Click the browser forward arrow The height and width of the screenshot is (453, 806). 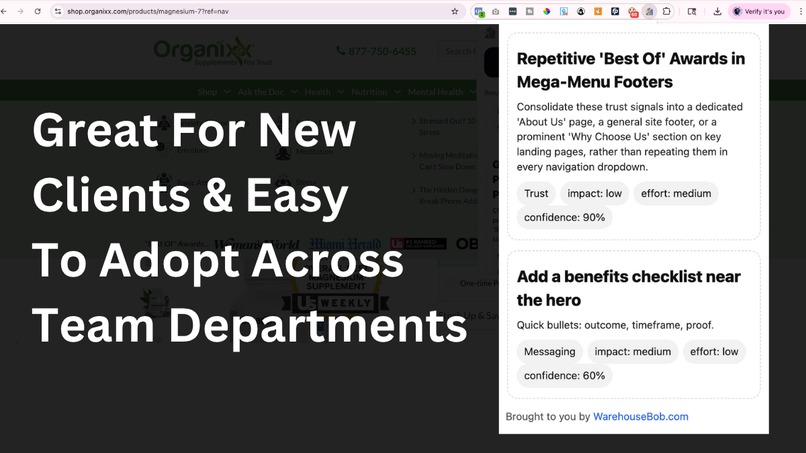point(21,11)
